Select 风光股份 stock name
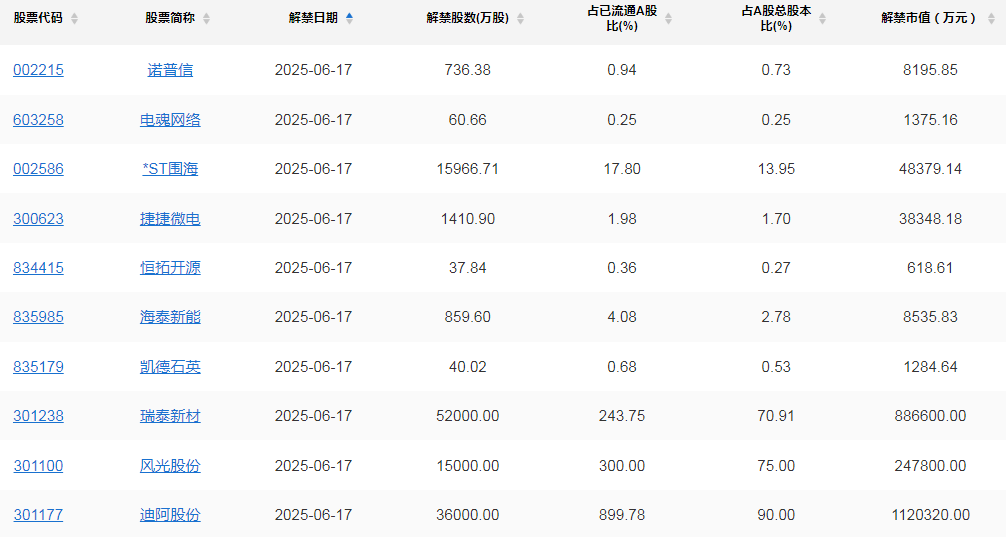Viewport: 1006px width, 537px height. click(x=170, y=466)
